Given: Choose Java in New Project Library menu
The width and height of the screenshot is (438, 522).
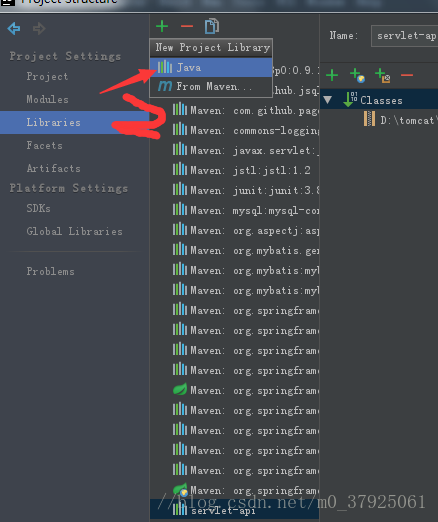Looking at the screenshot, I should pyautogui.click(x=211, y=68).
